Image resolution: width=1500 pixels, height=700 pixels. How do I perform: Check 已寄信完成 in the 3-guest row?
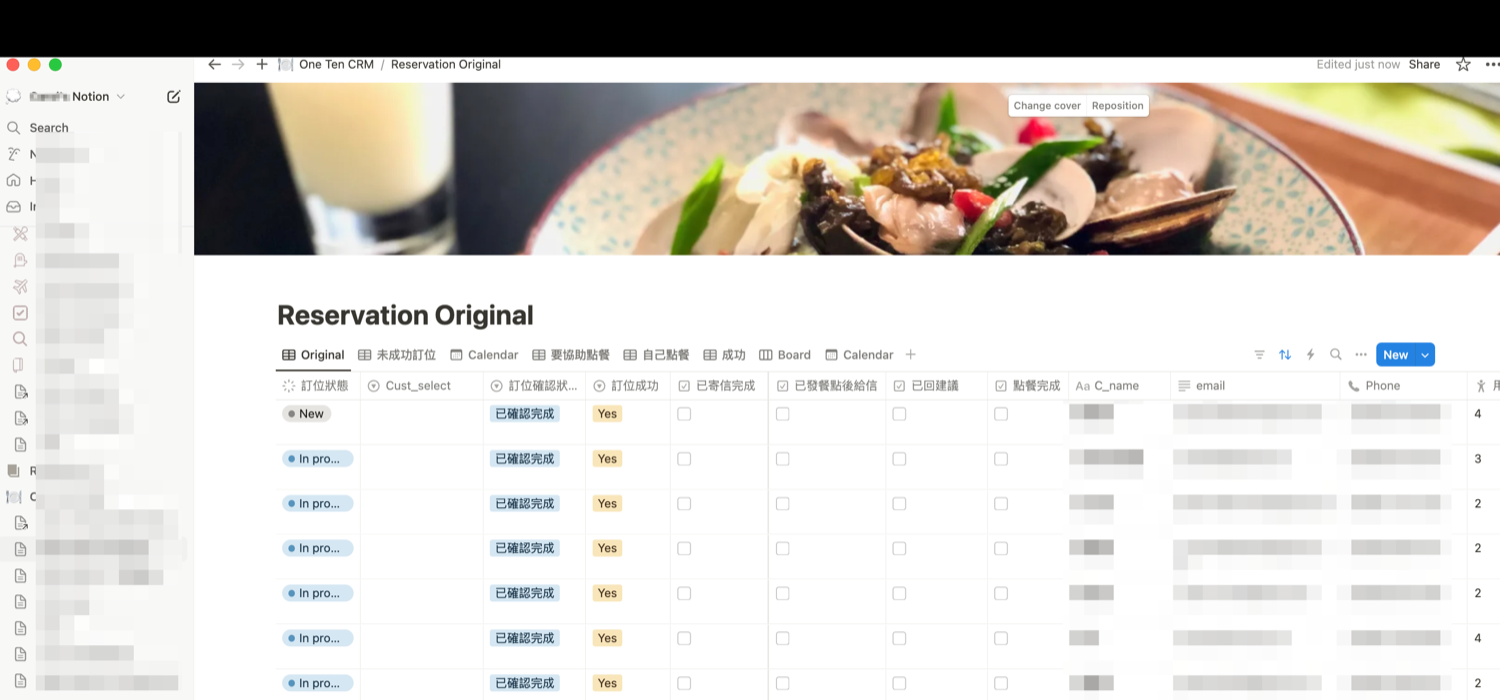pos(684,459)
